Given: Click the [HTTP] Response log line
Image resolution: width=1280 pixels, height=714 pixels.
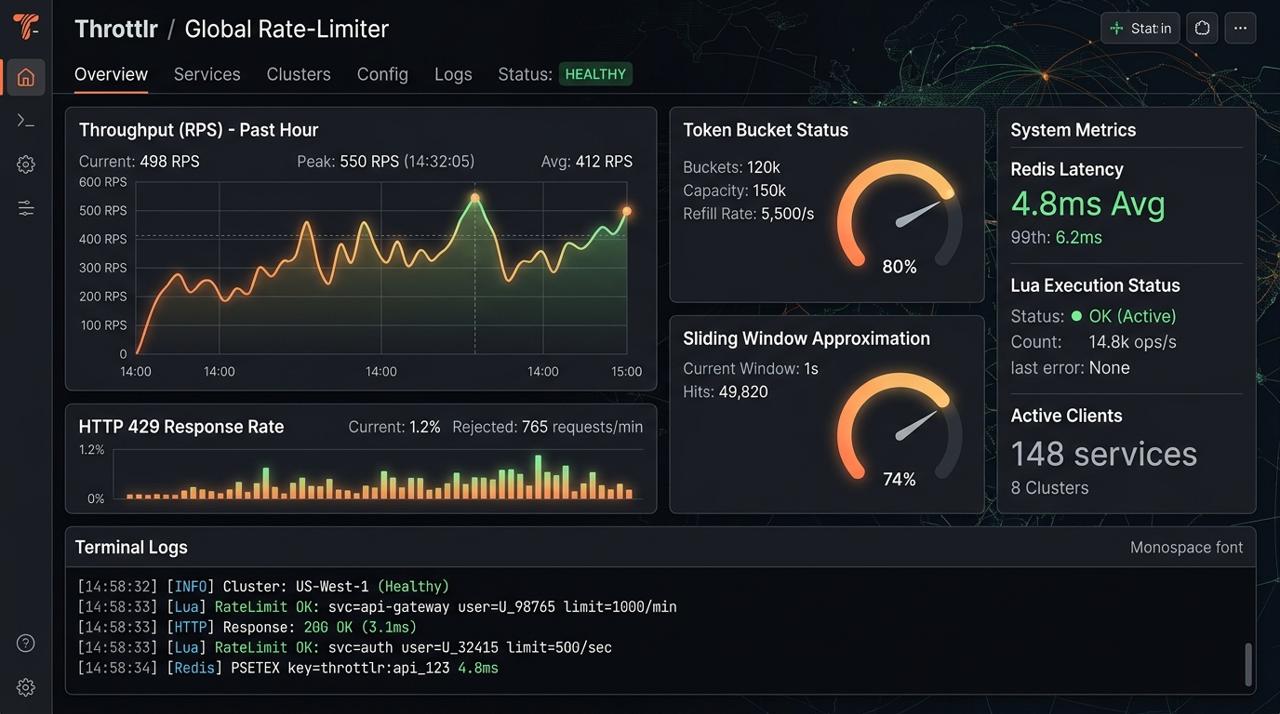Looking at the screenshot, I should [247, 627].
